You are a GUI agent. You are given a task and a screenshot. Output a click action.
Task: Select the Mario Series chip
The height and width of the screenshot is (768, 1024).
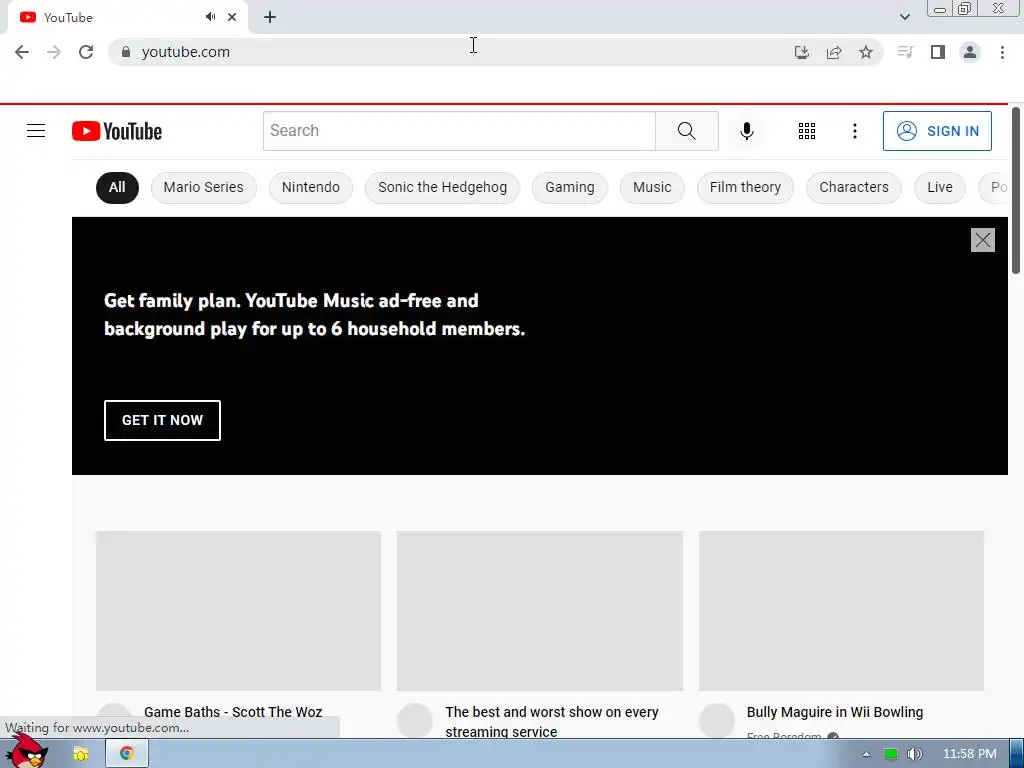[204, 187]
